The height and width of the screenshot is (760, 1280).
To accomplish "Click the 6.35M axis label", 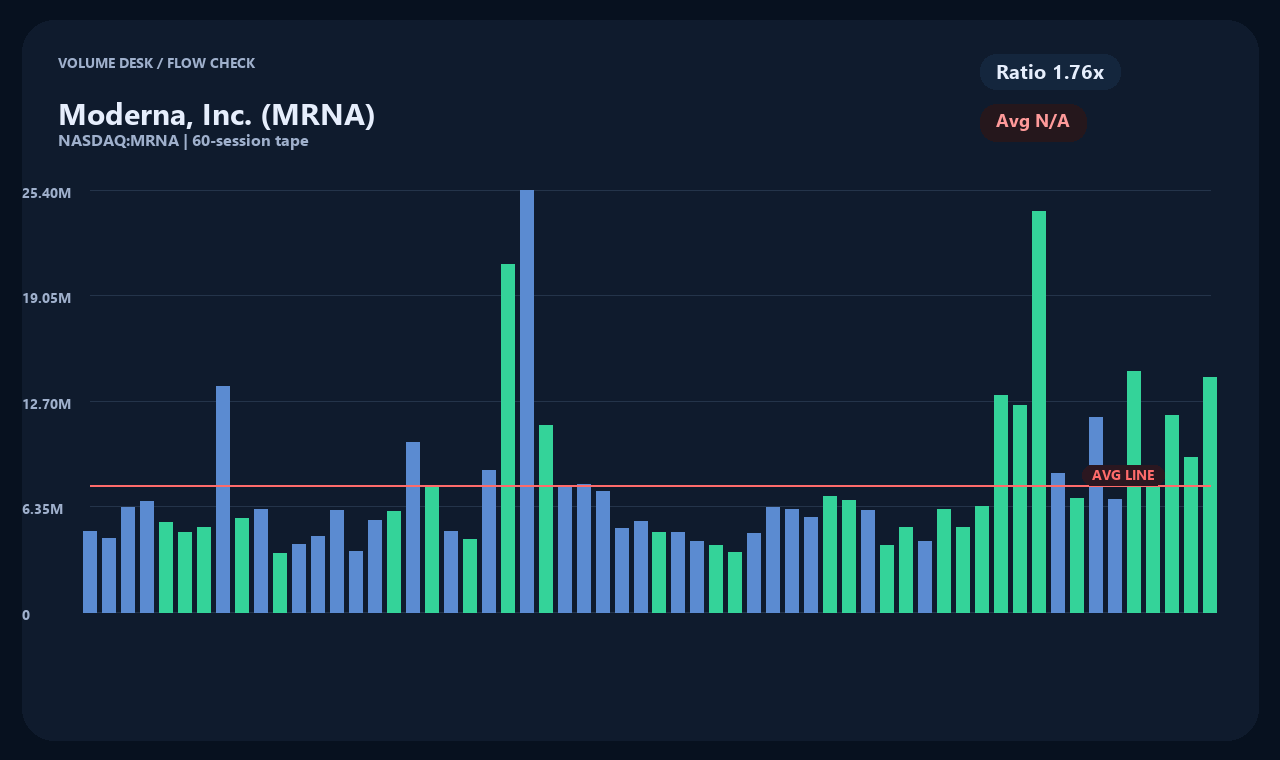I will click(43, 509).
